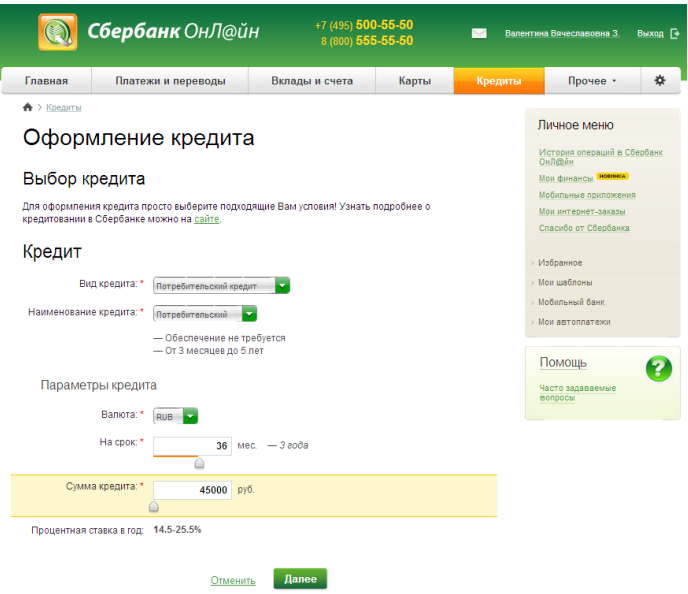Screen dimensions: 688x594
Task: Open the mail envelope icon
Action: [x=479, y=33]
